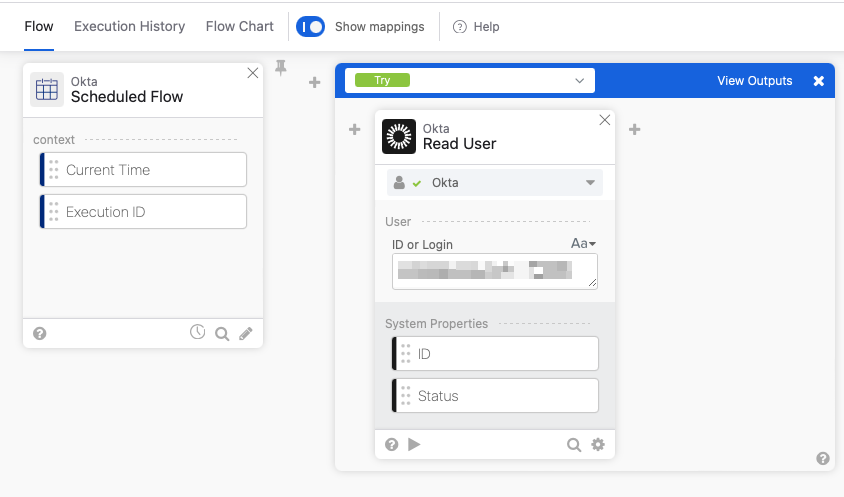Close the Try block with X icon

click(819, 81)
